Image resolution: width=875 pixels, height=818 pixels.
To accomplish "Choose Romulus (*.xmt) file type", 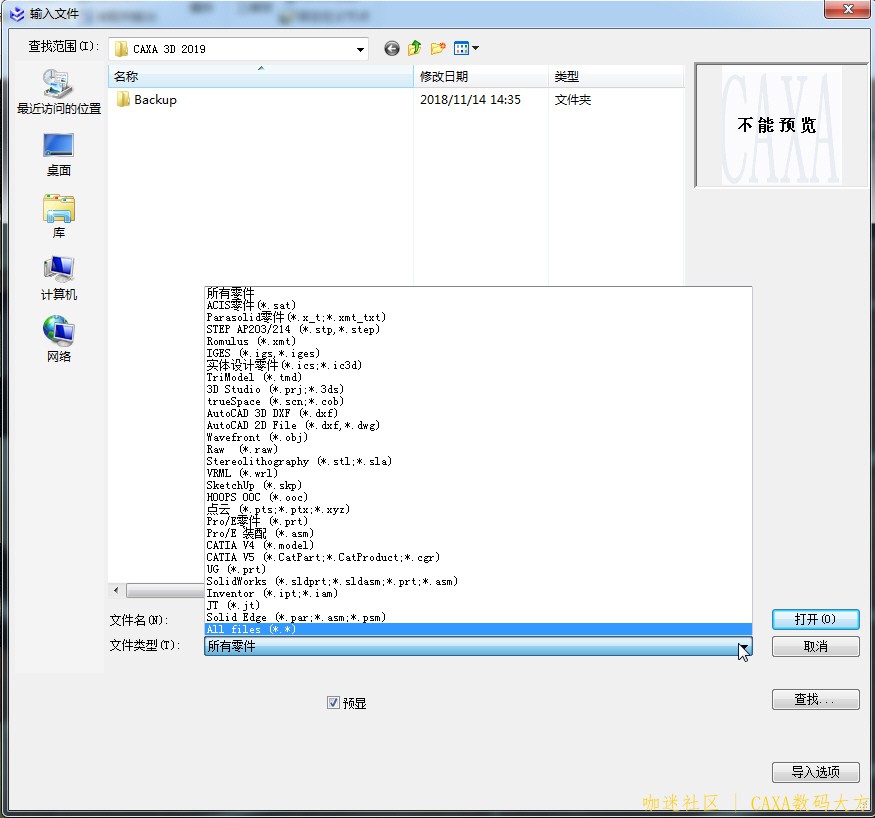I will pos(478,341).
